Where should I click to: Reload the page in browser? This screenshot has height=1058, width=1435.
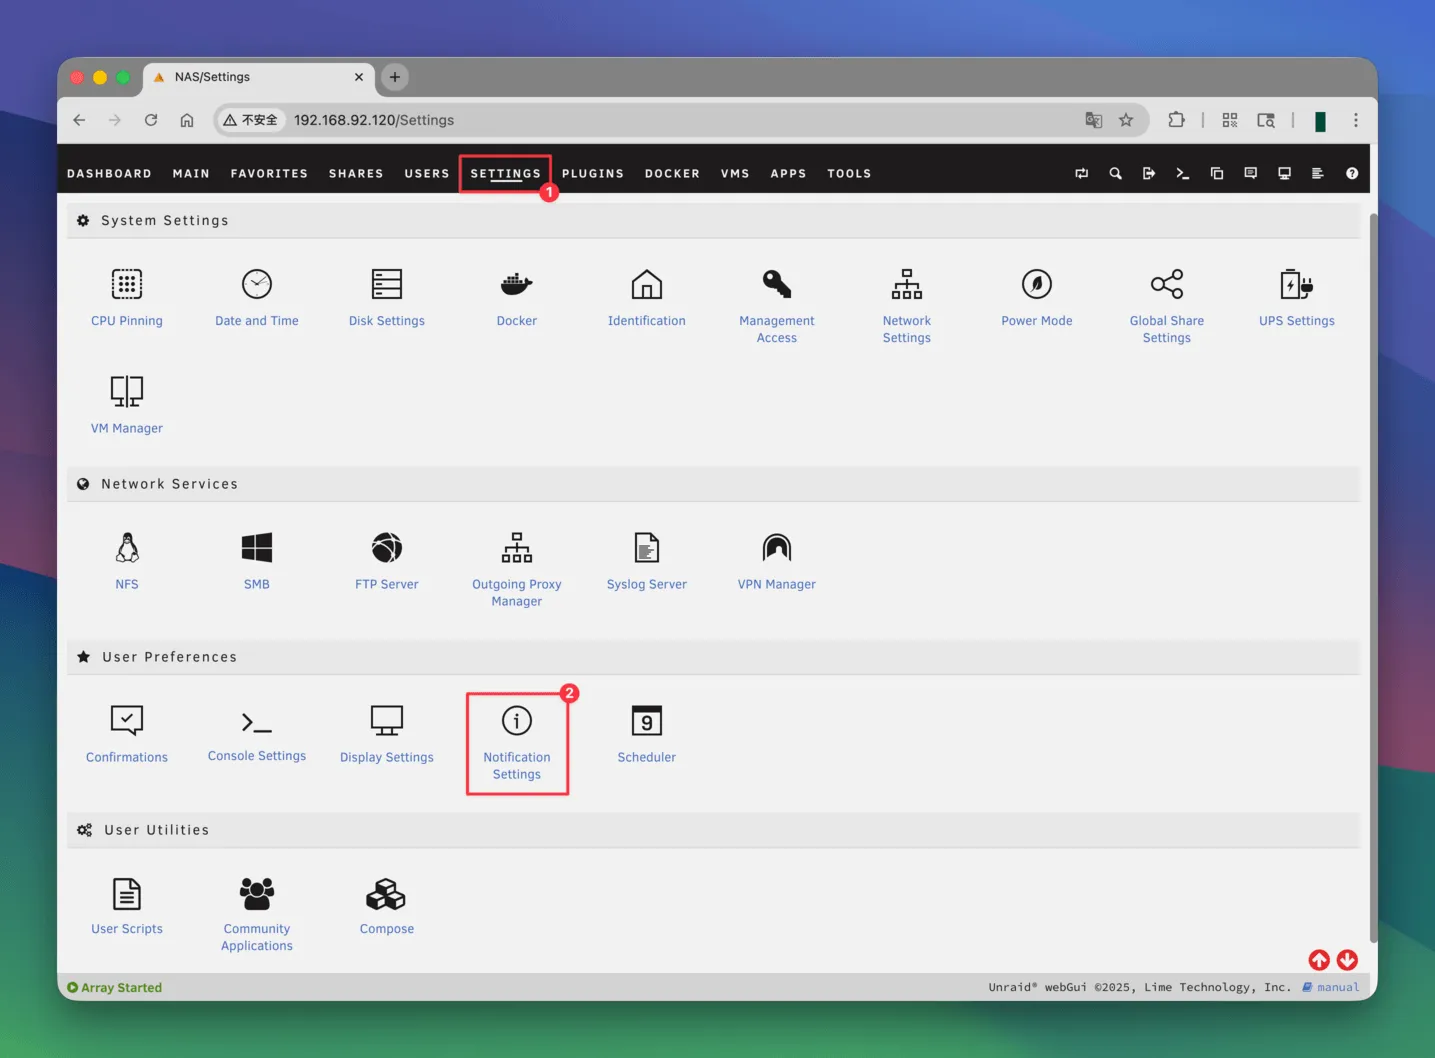[x=151, y=120]
